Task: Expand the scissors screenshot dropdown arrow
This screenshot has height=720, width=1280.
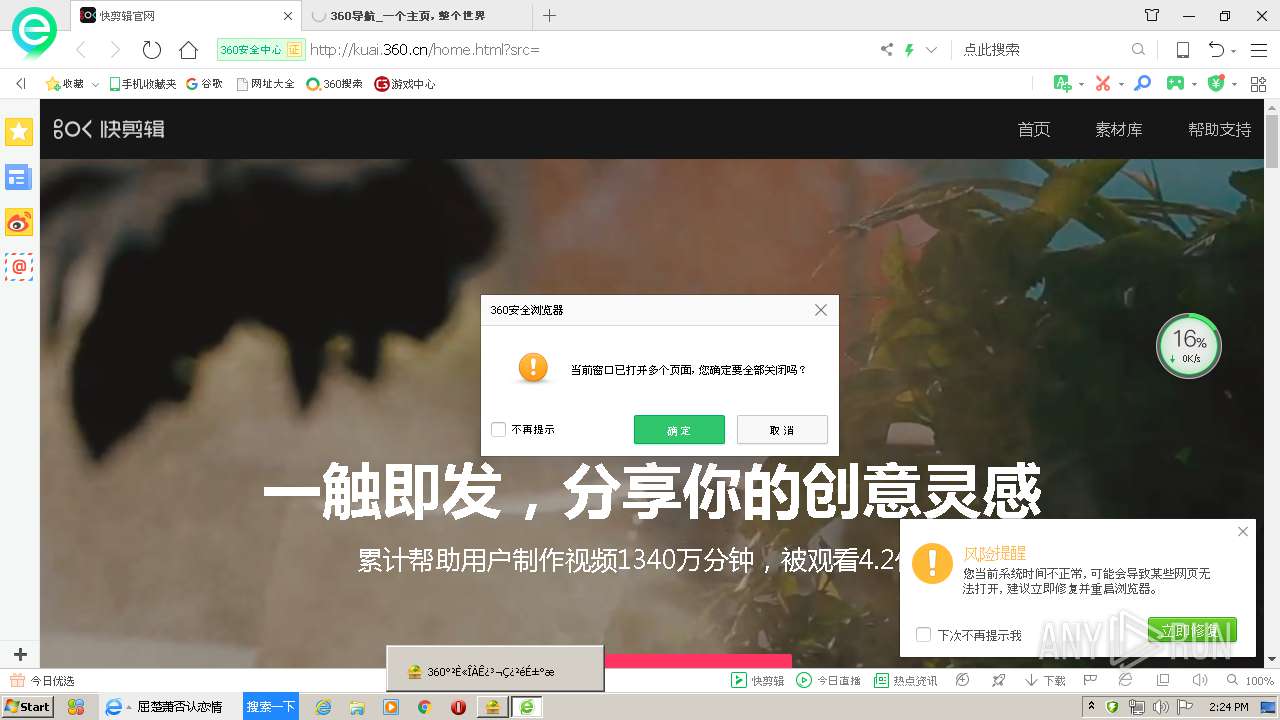Action: click(1121, 85)
